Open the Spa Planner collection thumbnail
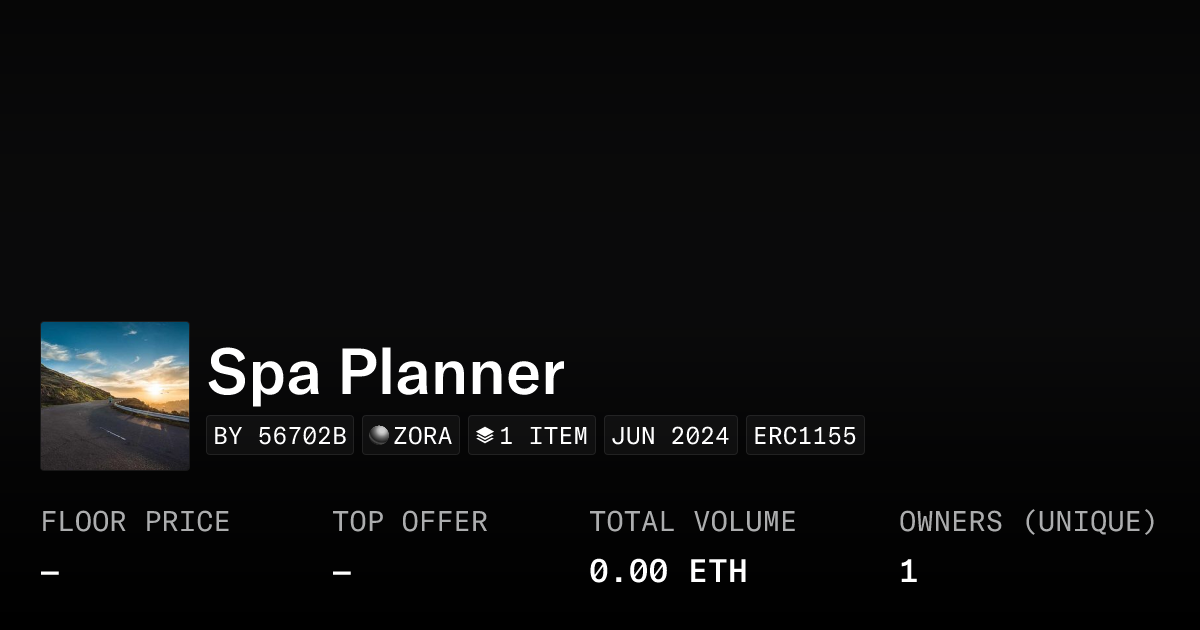This screenshot has height=630, width=1200. coord(115,396)
